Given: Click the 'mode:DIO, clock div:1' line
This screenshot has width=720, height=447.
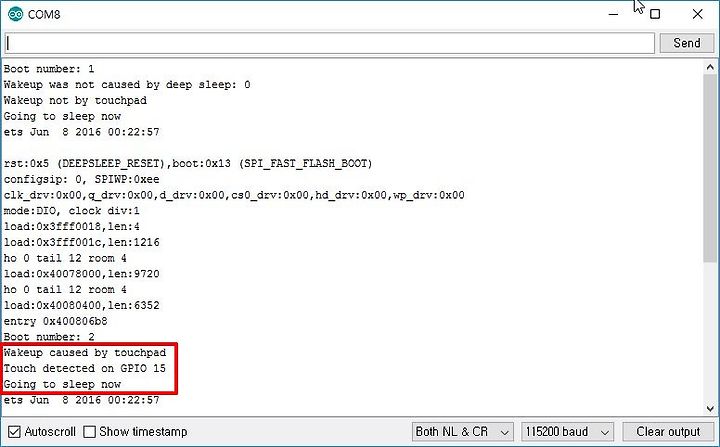Looking at the screenshot, I should [72, 211].
